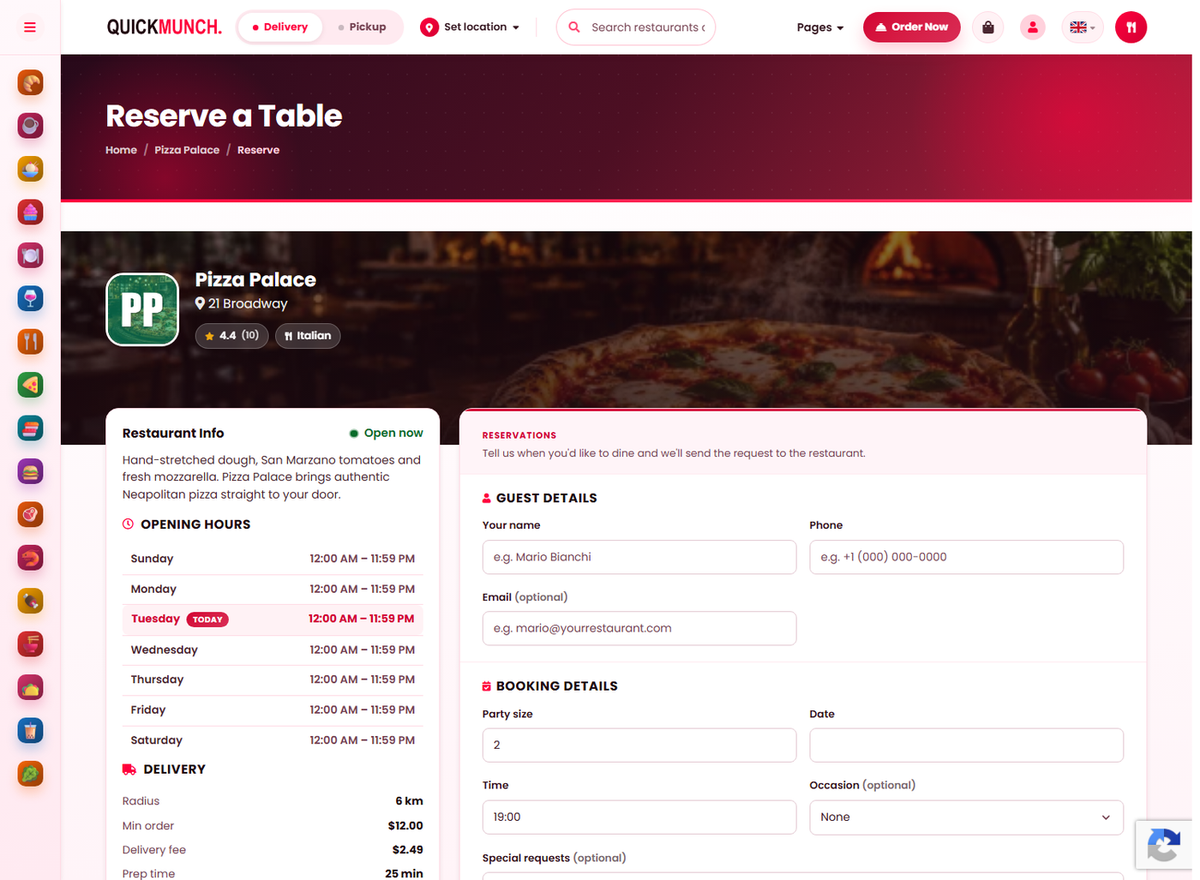Follow the Pizza Palace breadcrumb link

(187, 150)
